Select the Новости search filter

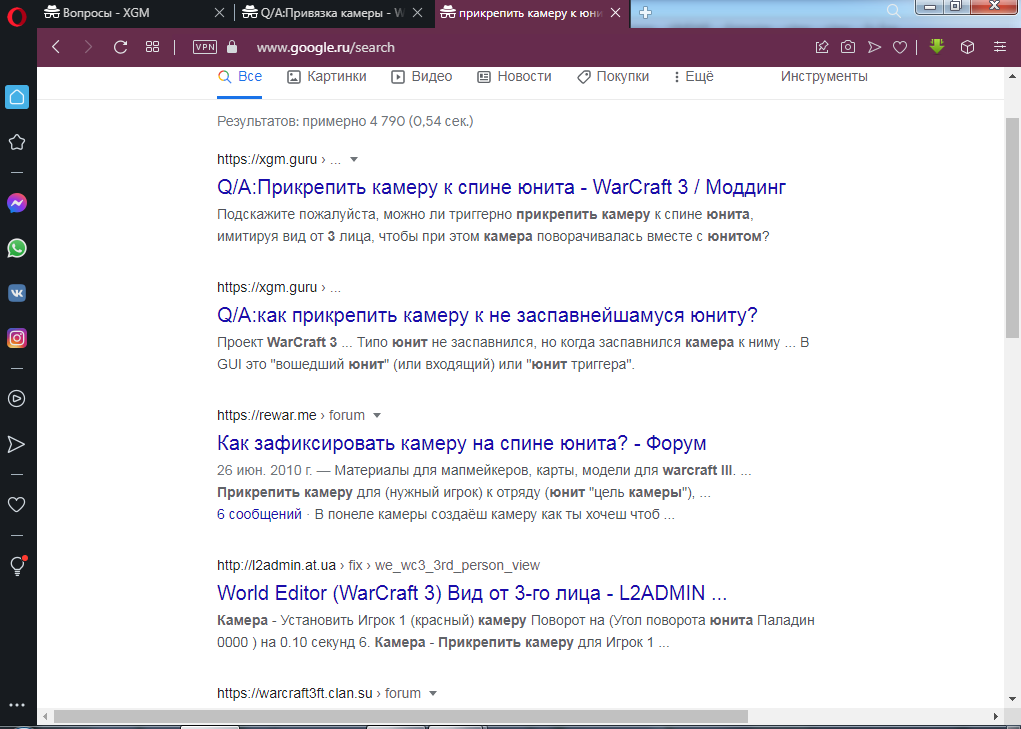pos(514,77)
